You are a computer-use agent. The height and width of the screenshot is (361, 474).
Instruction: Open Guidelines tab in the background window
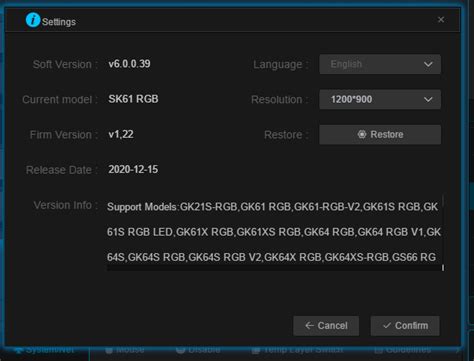click(403, 349)
